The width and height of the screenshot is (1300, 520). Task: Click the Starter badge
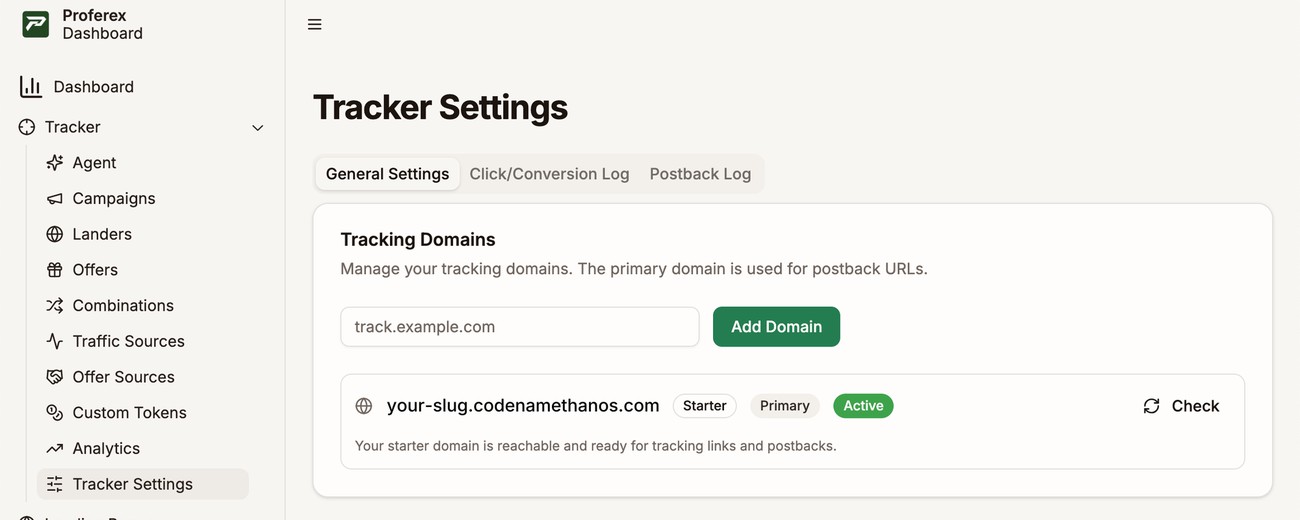click(705, 406)
